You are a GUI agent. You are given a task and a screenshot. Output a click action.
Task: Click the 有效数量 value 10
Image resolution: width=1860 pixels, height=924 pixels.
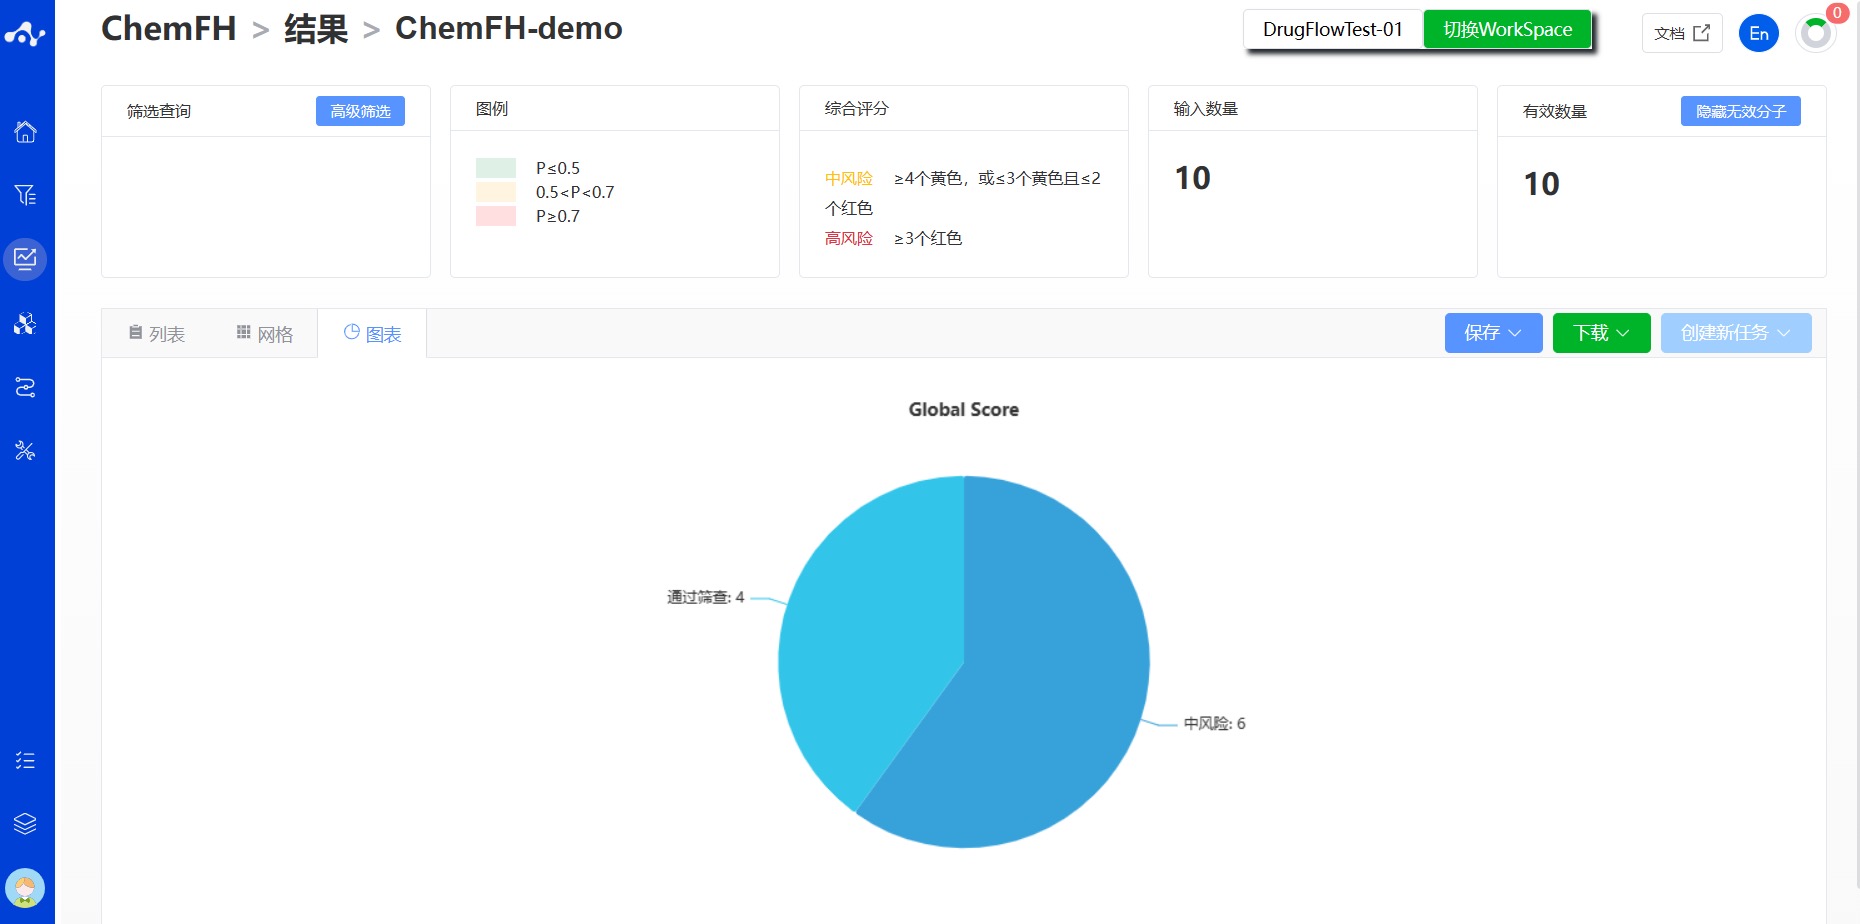coord(1541,184)
